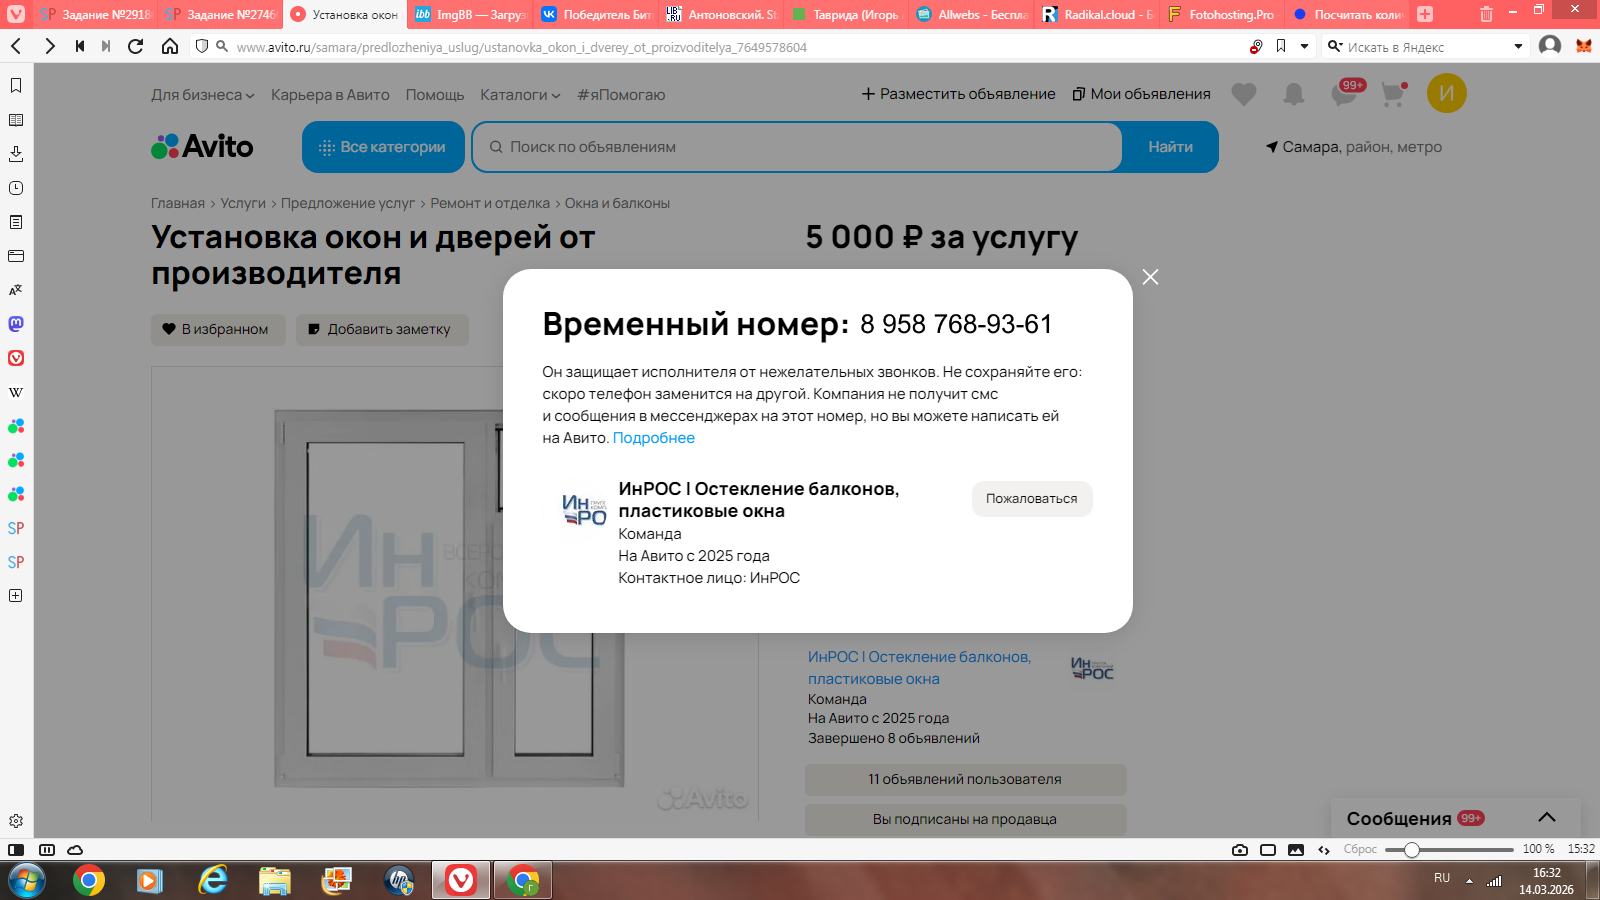Open Avito profile avatar 'И'
This screenshot has width=1600, height=900.
(x=1447, y=93)
